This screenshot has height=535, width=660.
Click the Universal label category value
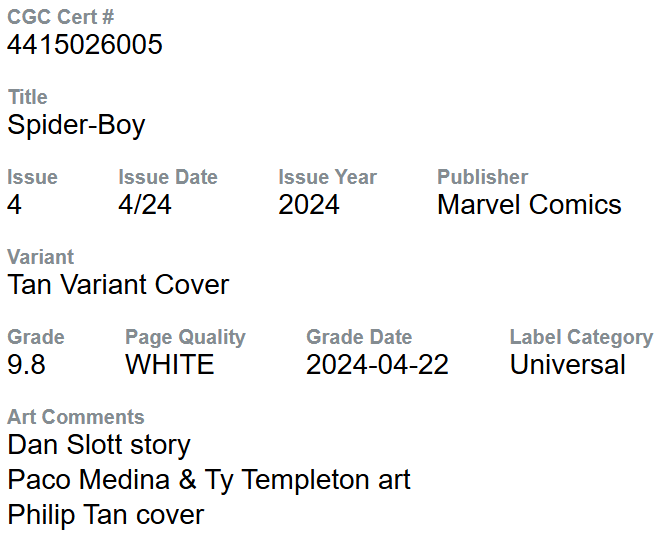pyautogui.click(x=567, y=365)
